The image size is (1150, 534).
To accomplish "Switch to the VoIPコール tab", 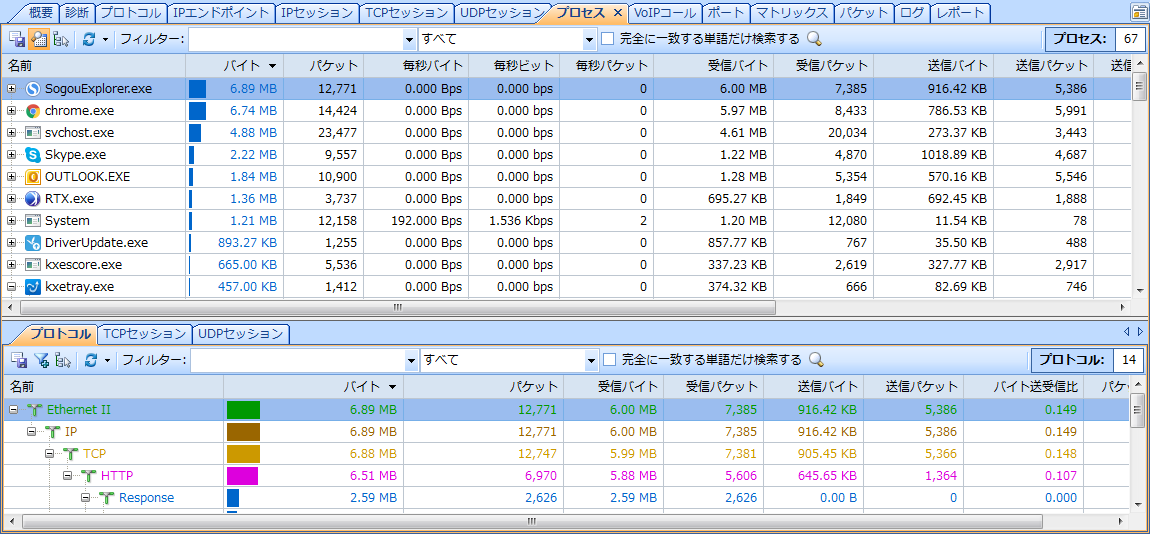I will [x=664, y=13].
